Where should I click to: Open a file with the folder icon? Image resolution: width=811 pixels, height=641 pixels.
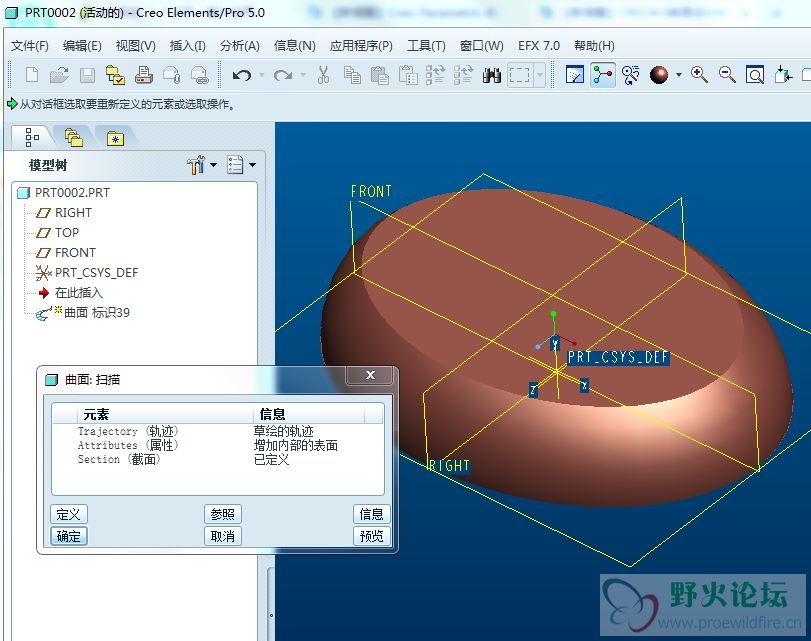tap(59, 76)
